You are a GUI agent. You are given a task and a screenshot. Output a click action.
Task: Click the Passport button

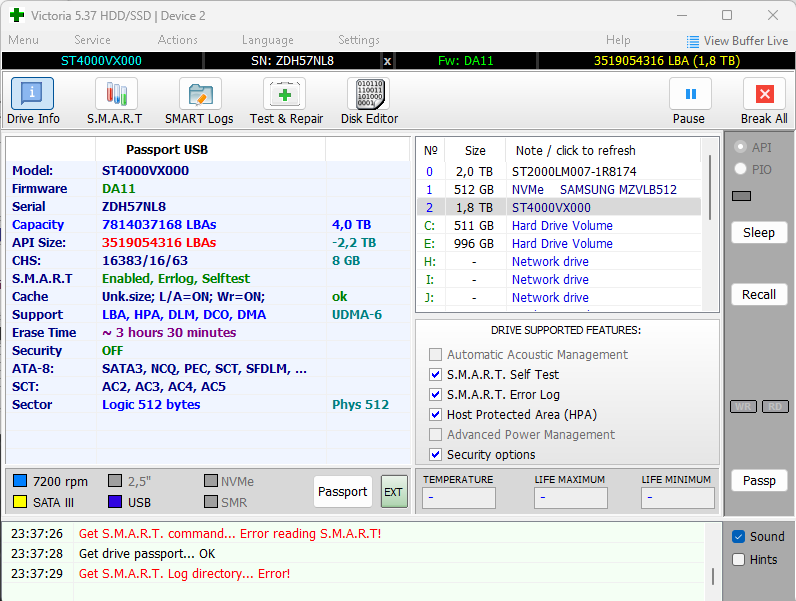click(343, 491)
